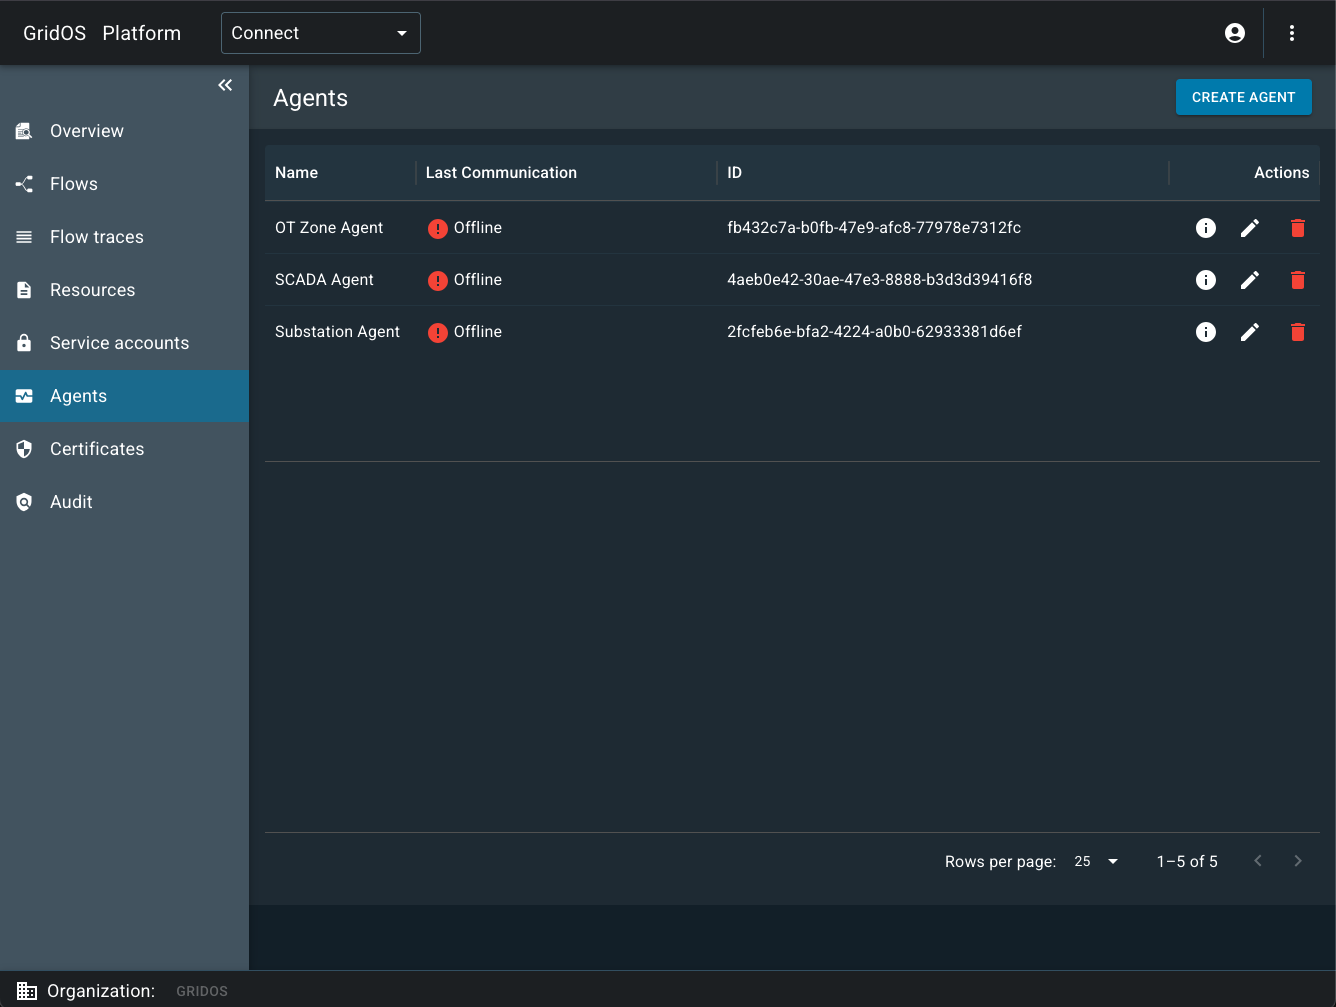Image resolution: width=1336 pixels, height=1007 pixels.
Task: Open the Overview sidebar icon
Action: 24,131
